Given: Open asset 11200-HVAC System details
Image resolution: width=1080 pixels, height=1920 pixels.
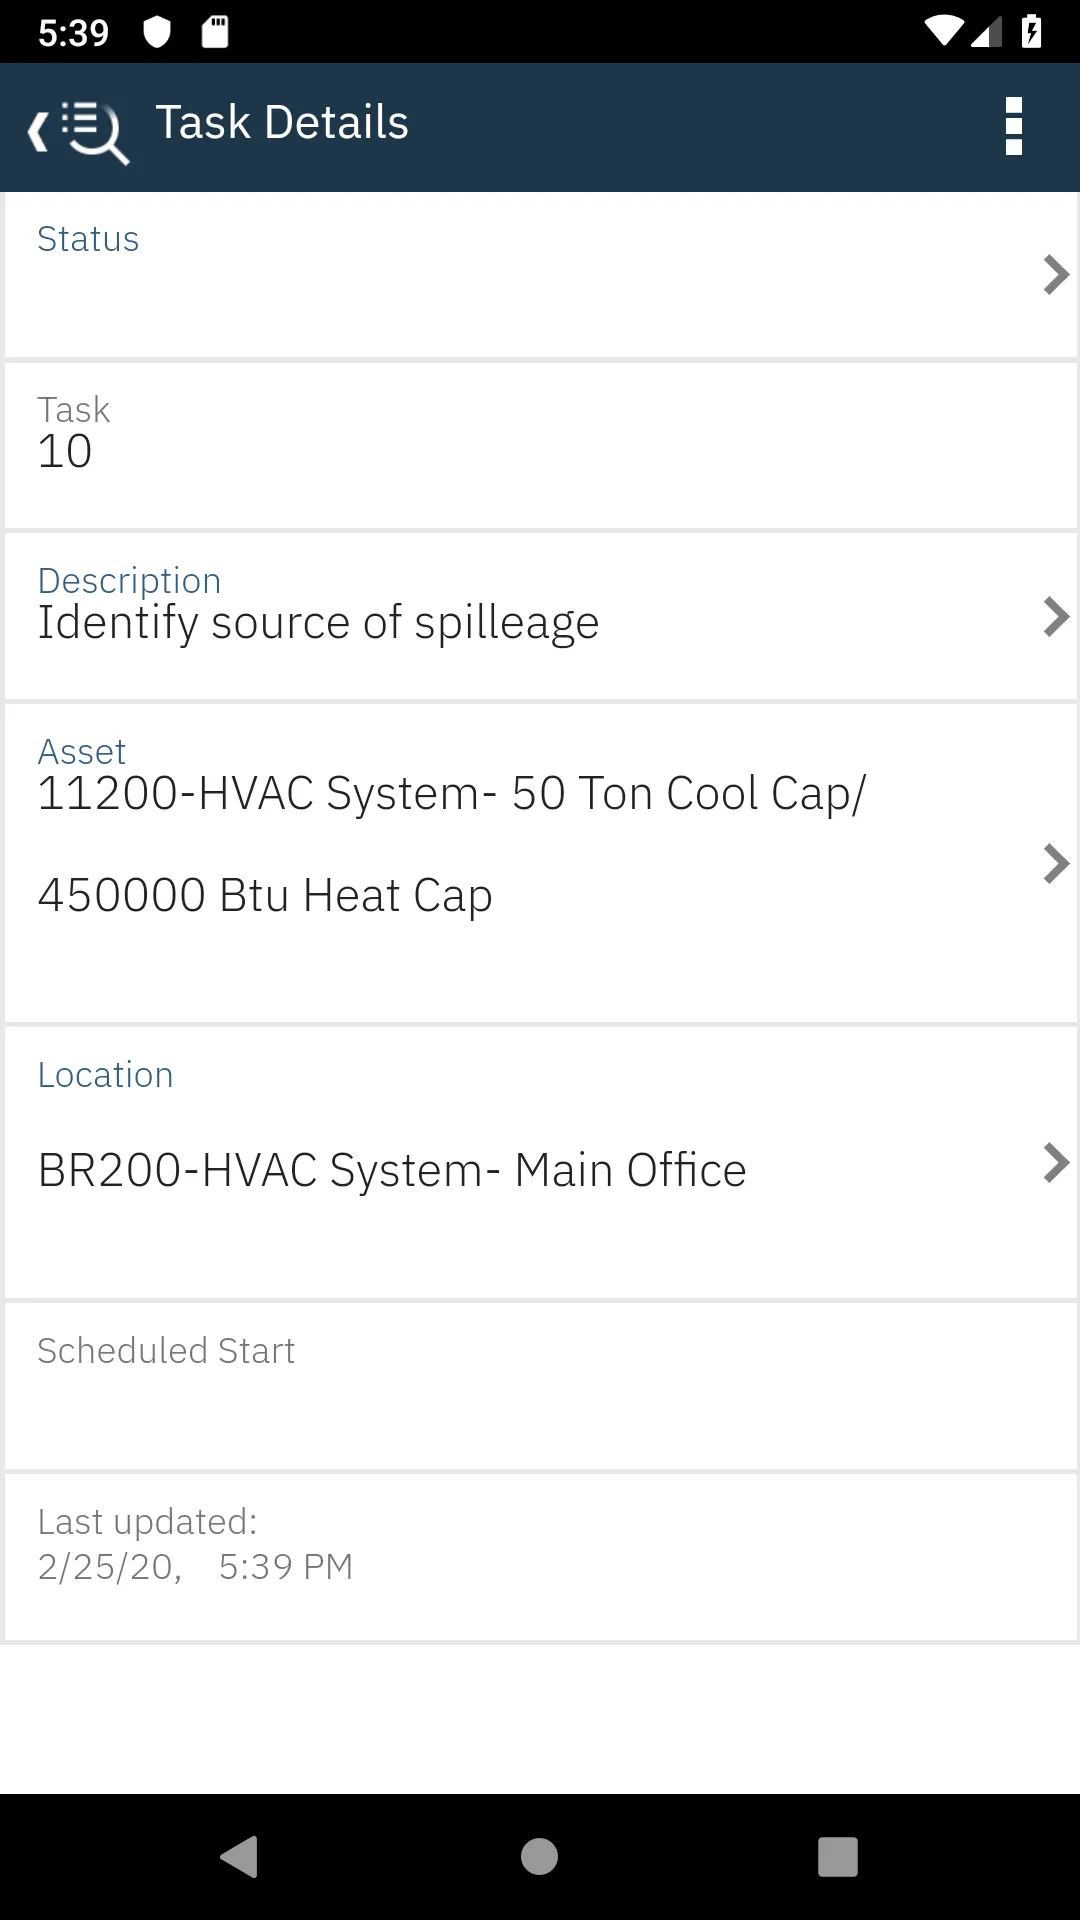Looking at the screenshot, I should click(451, 843).
